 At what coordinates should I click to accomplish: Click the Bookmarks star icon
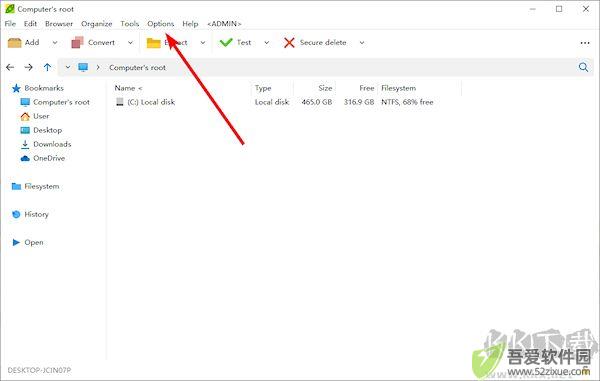pos(16,88)
